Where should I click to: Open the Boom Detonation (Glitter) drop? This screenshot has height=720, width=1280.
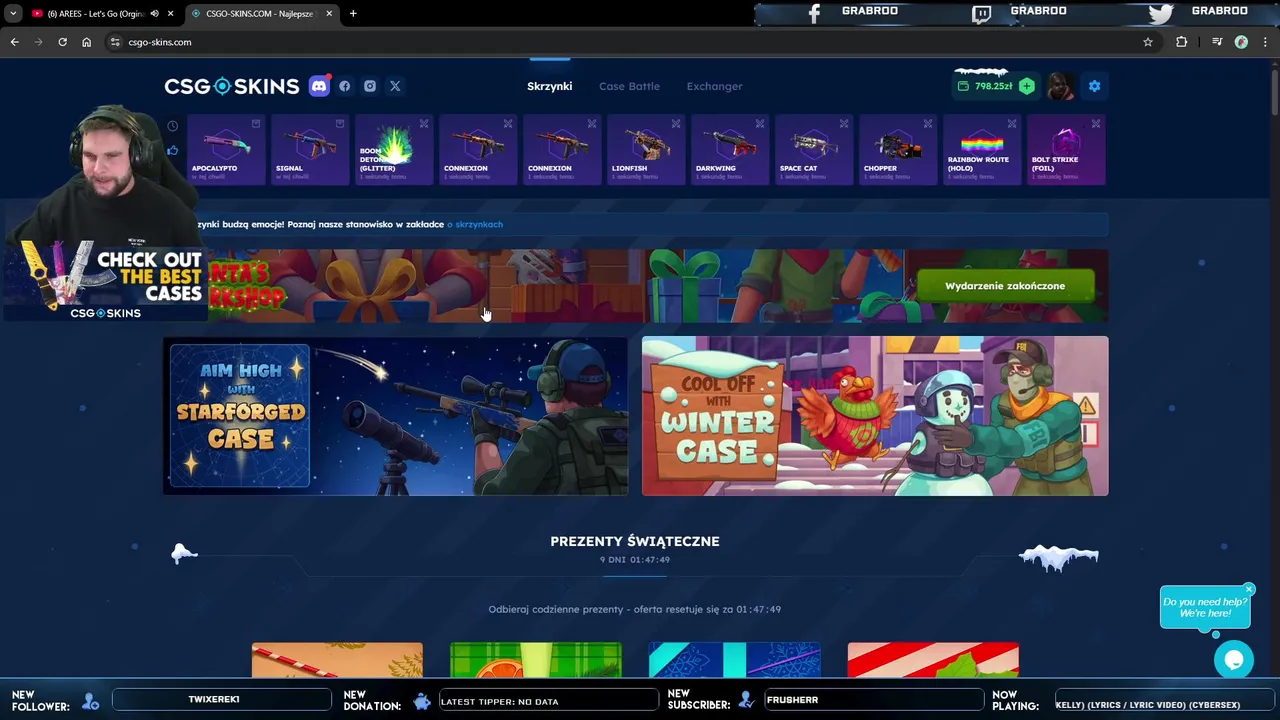coord(394,150)
